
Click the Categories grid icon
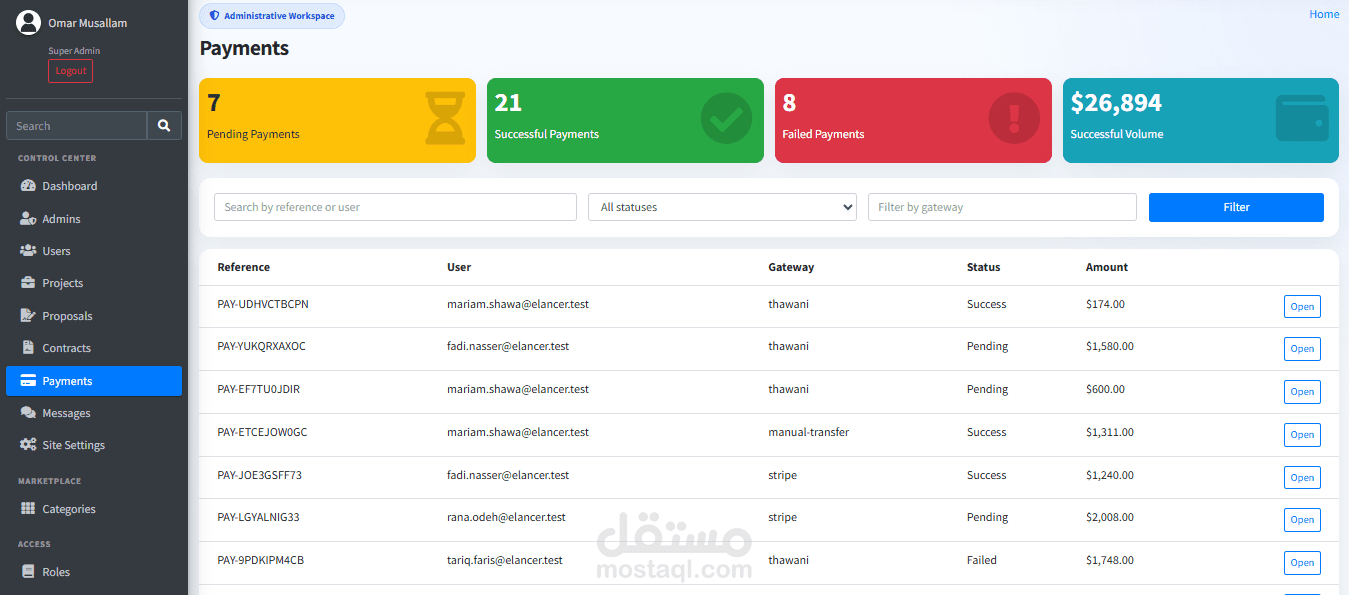(28, 509)
